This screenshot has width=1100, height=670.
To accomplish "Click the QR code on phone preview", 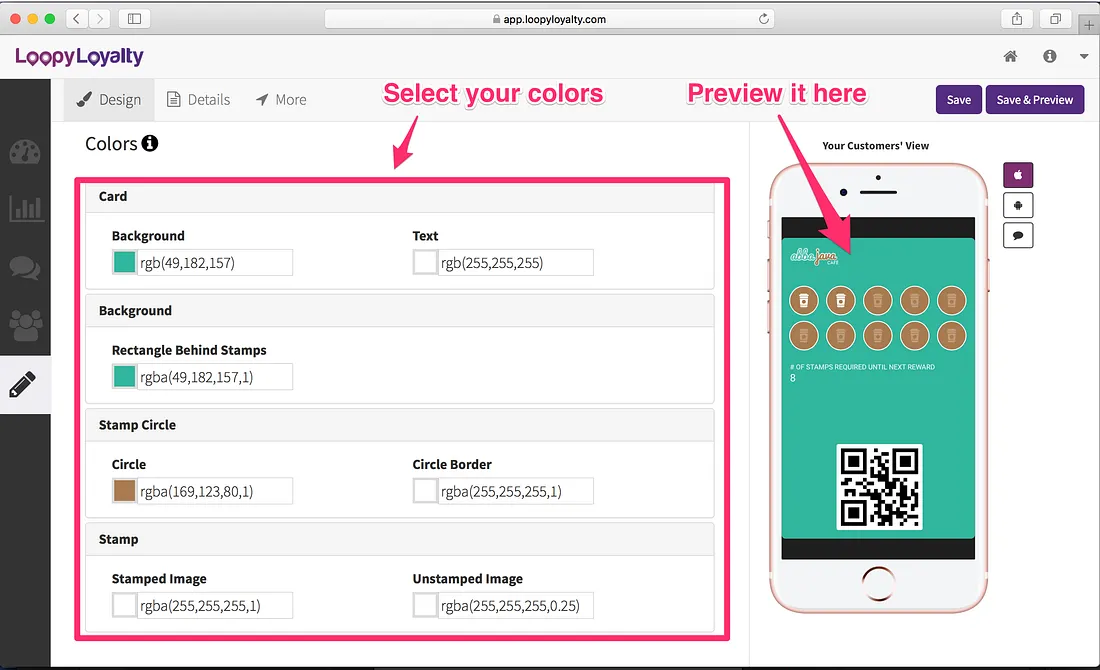I will tap(879, 487).
